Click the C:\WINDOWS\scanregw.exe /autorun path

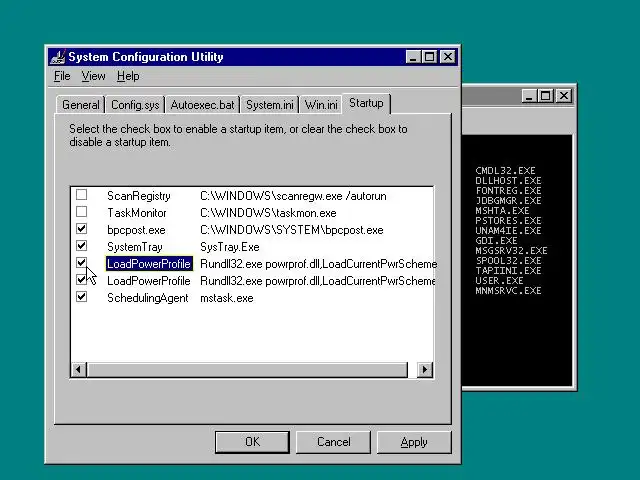[293, 196]
